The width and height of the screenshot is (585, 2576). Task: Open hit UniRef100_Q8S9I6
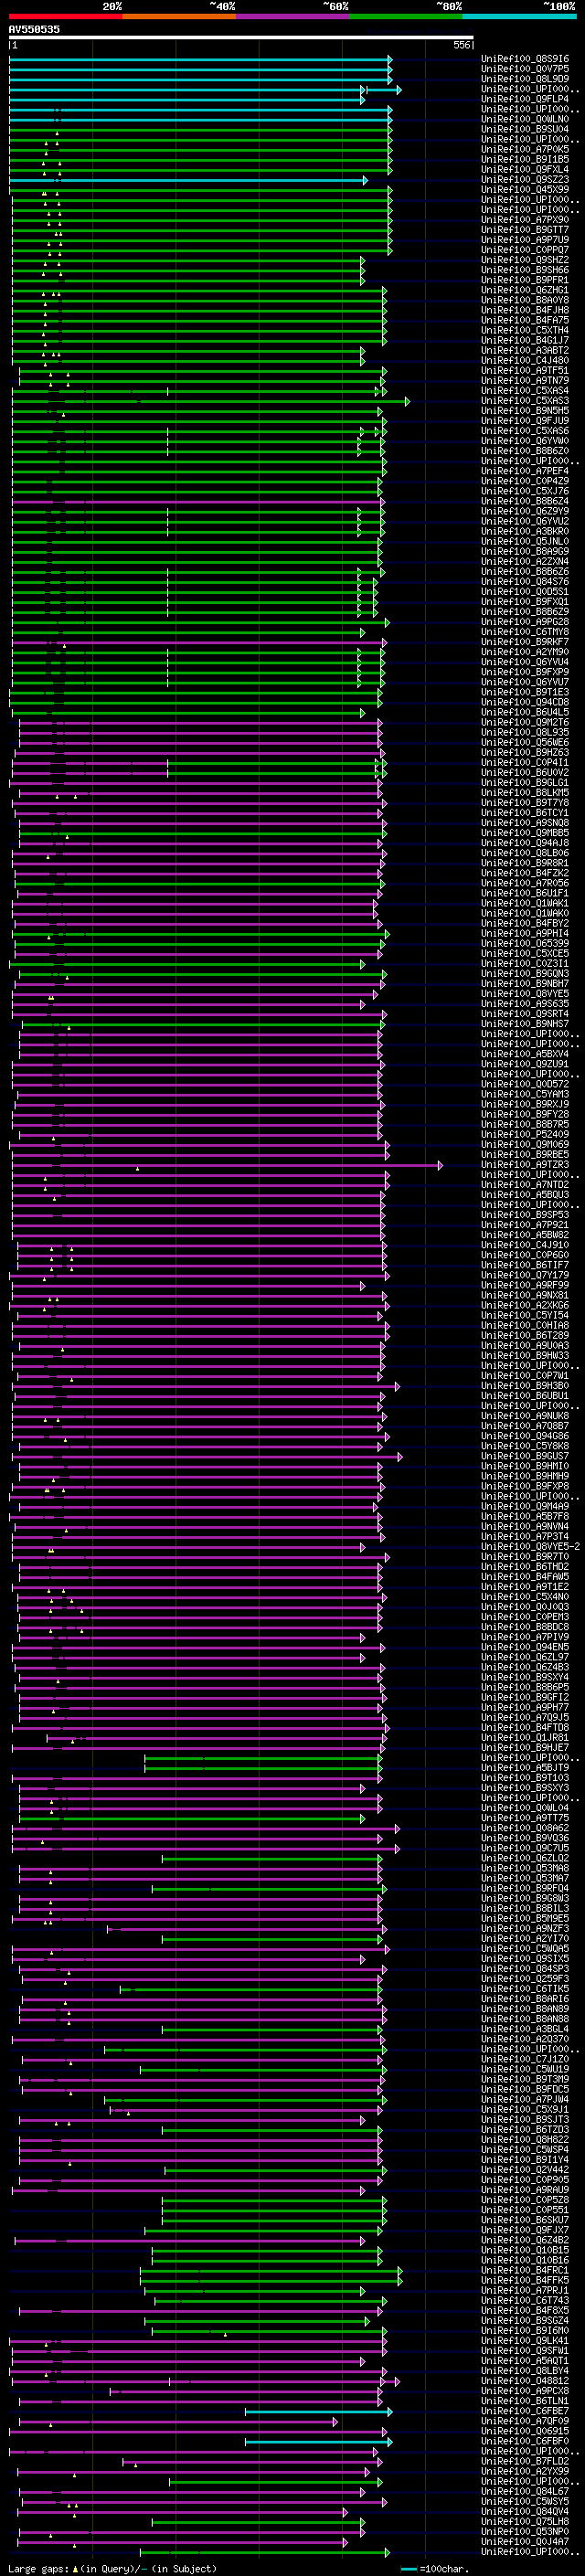(x=525, y=59)
